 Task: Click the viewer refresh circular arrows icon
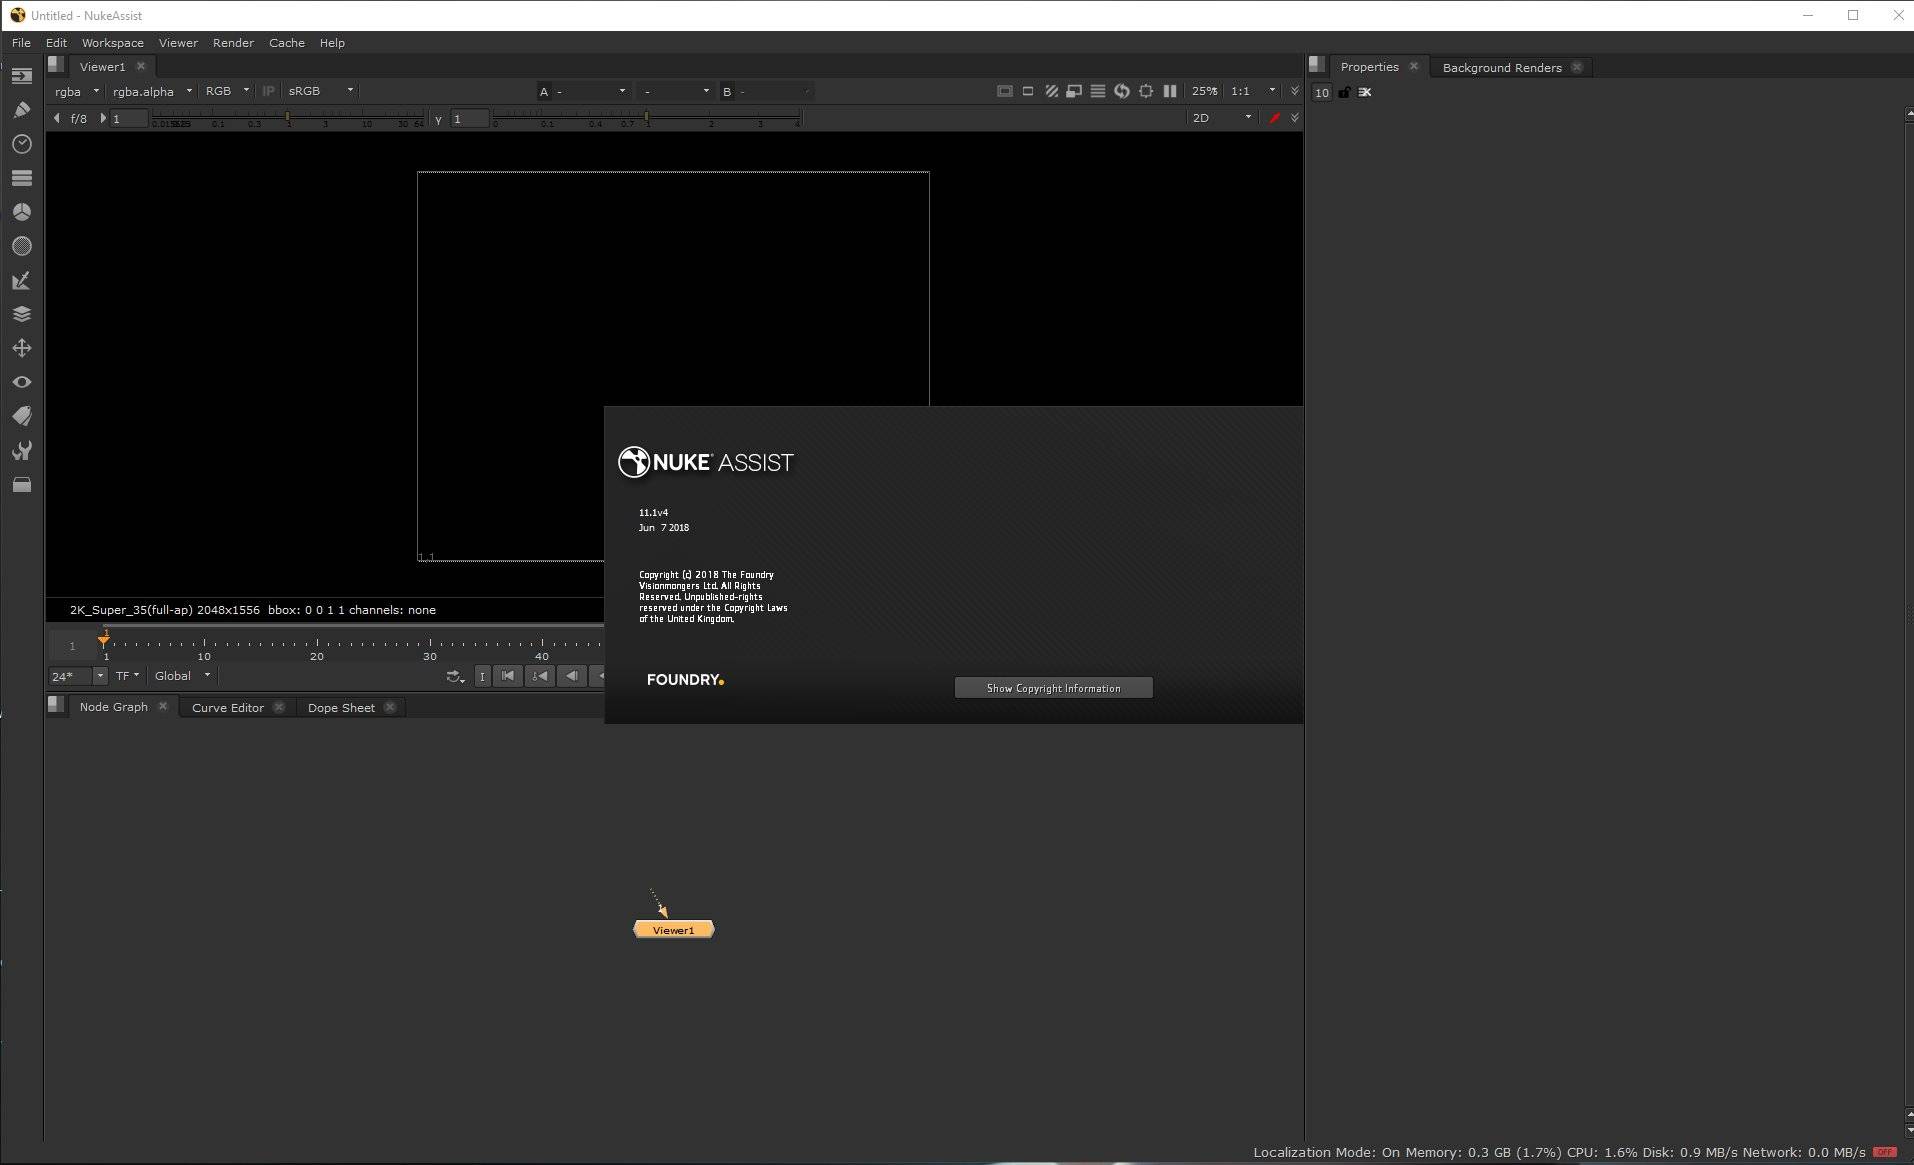coord(1122,91)
